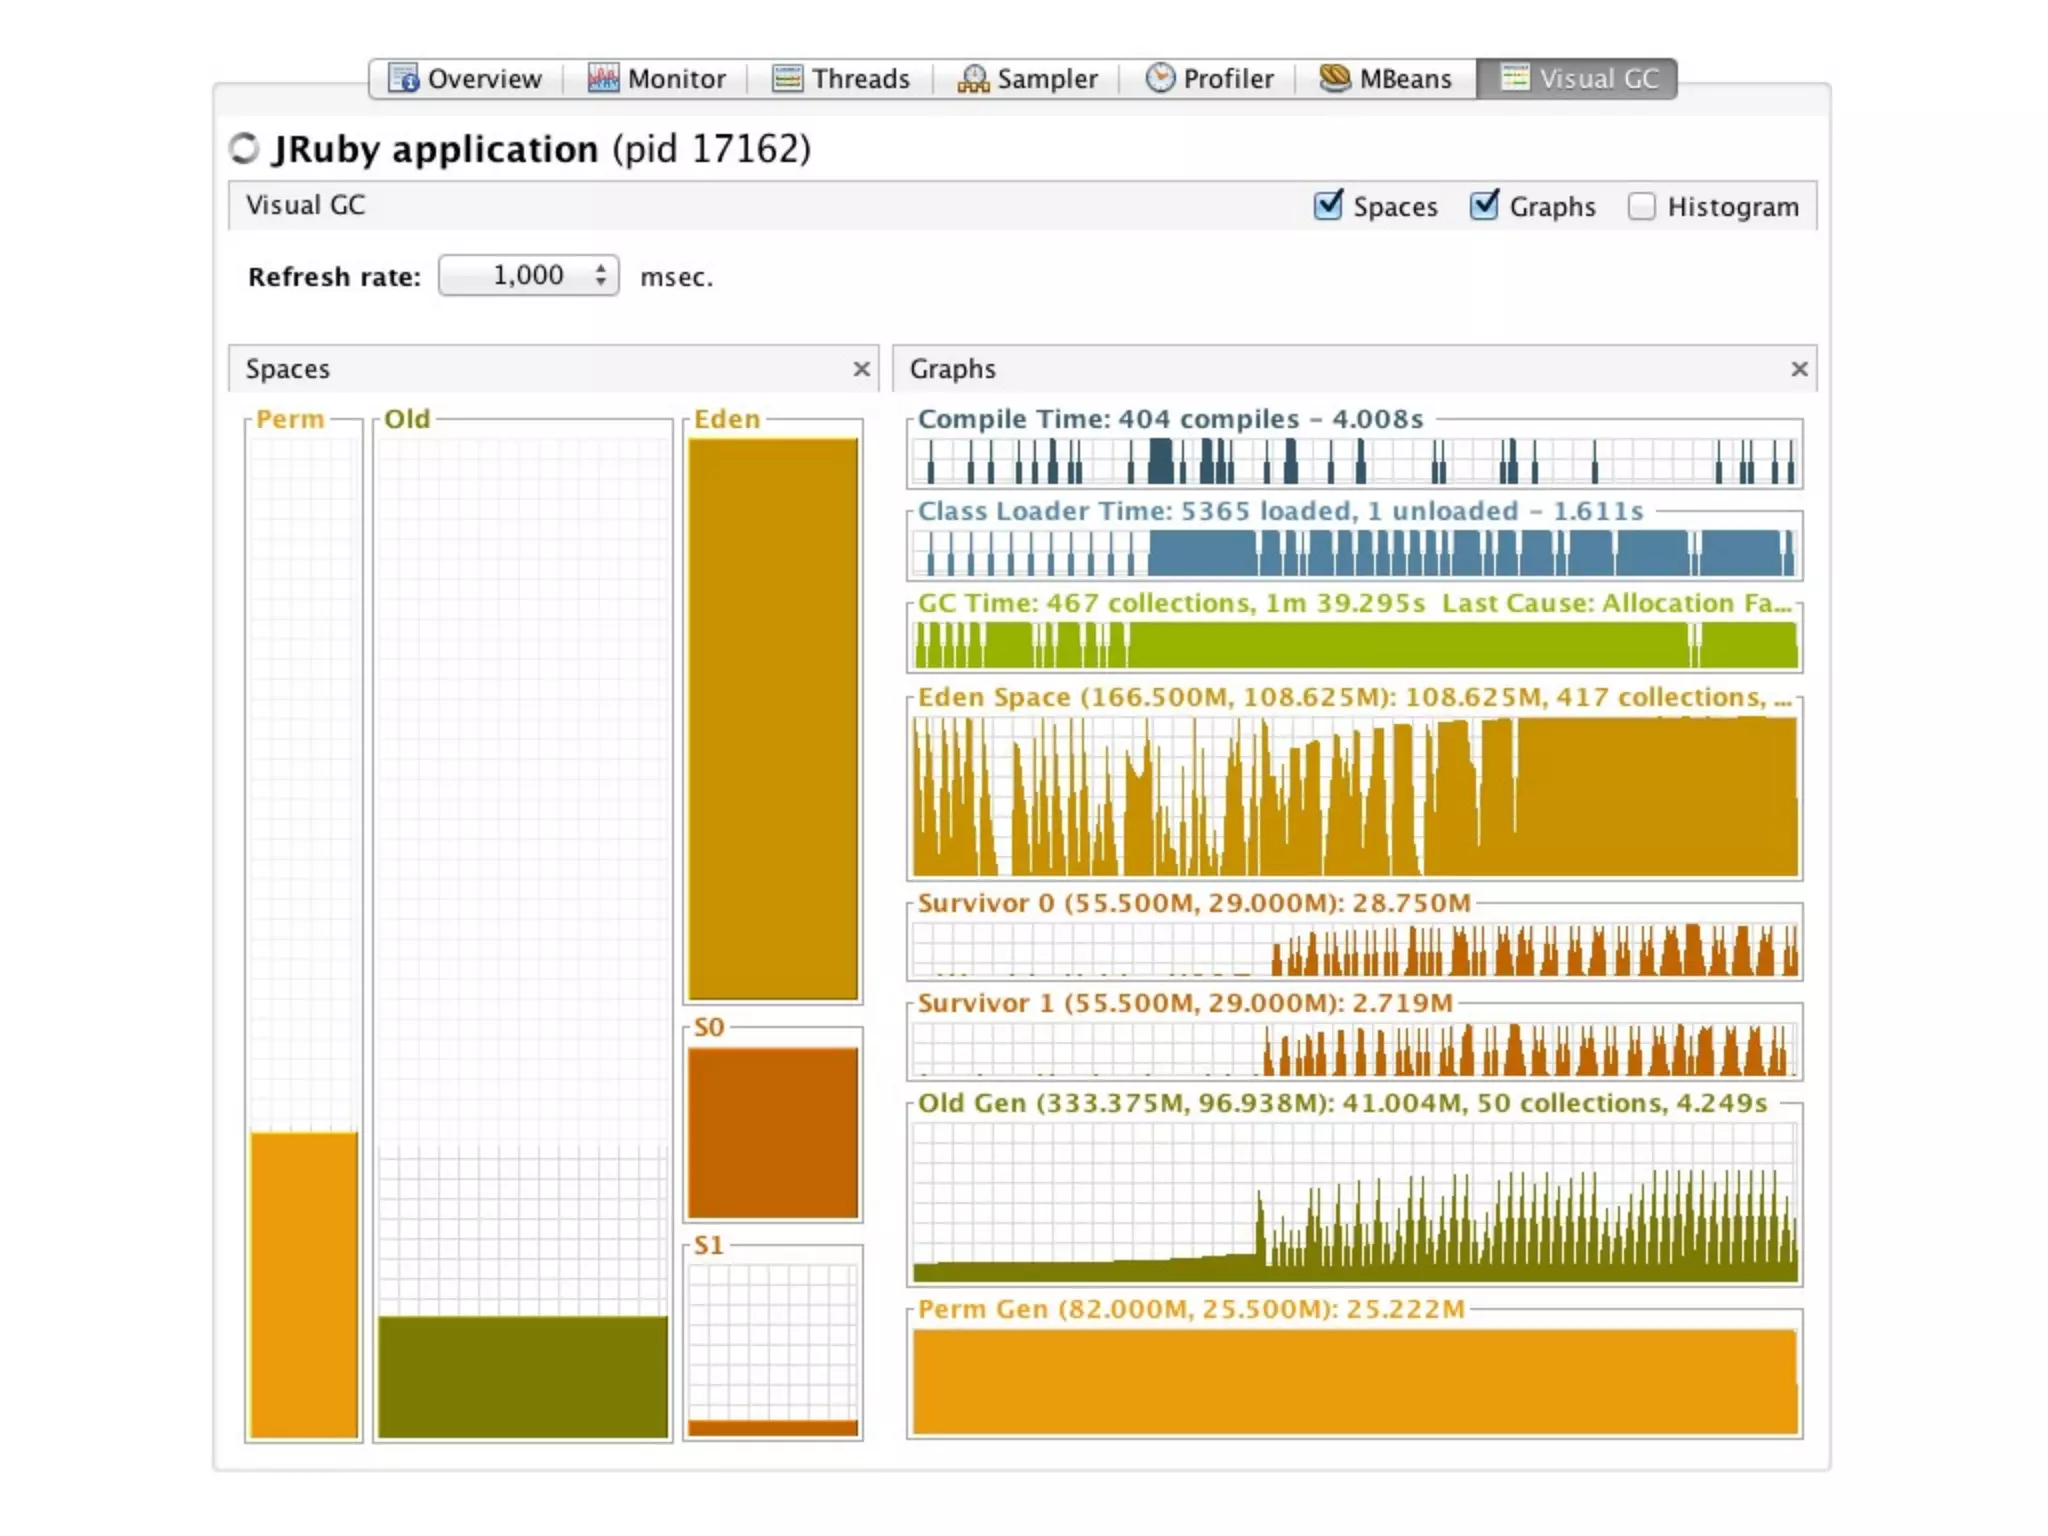Click the spinning progress indicator beside JRuby application
Screen dimensions: 2048x1536
(244, 149)
